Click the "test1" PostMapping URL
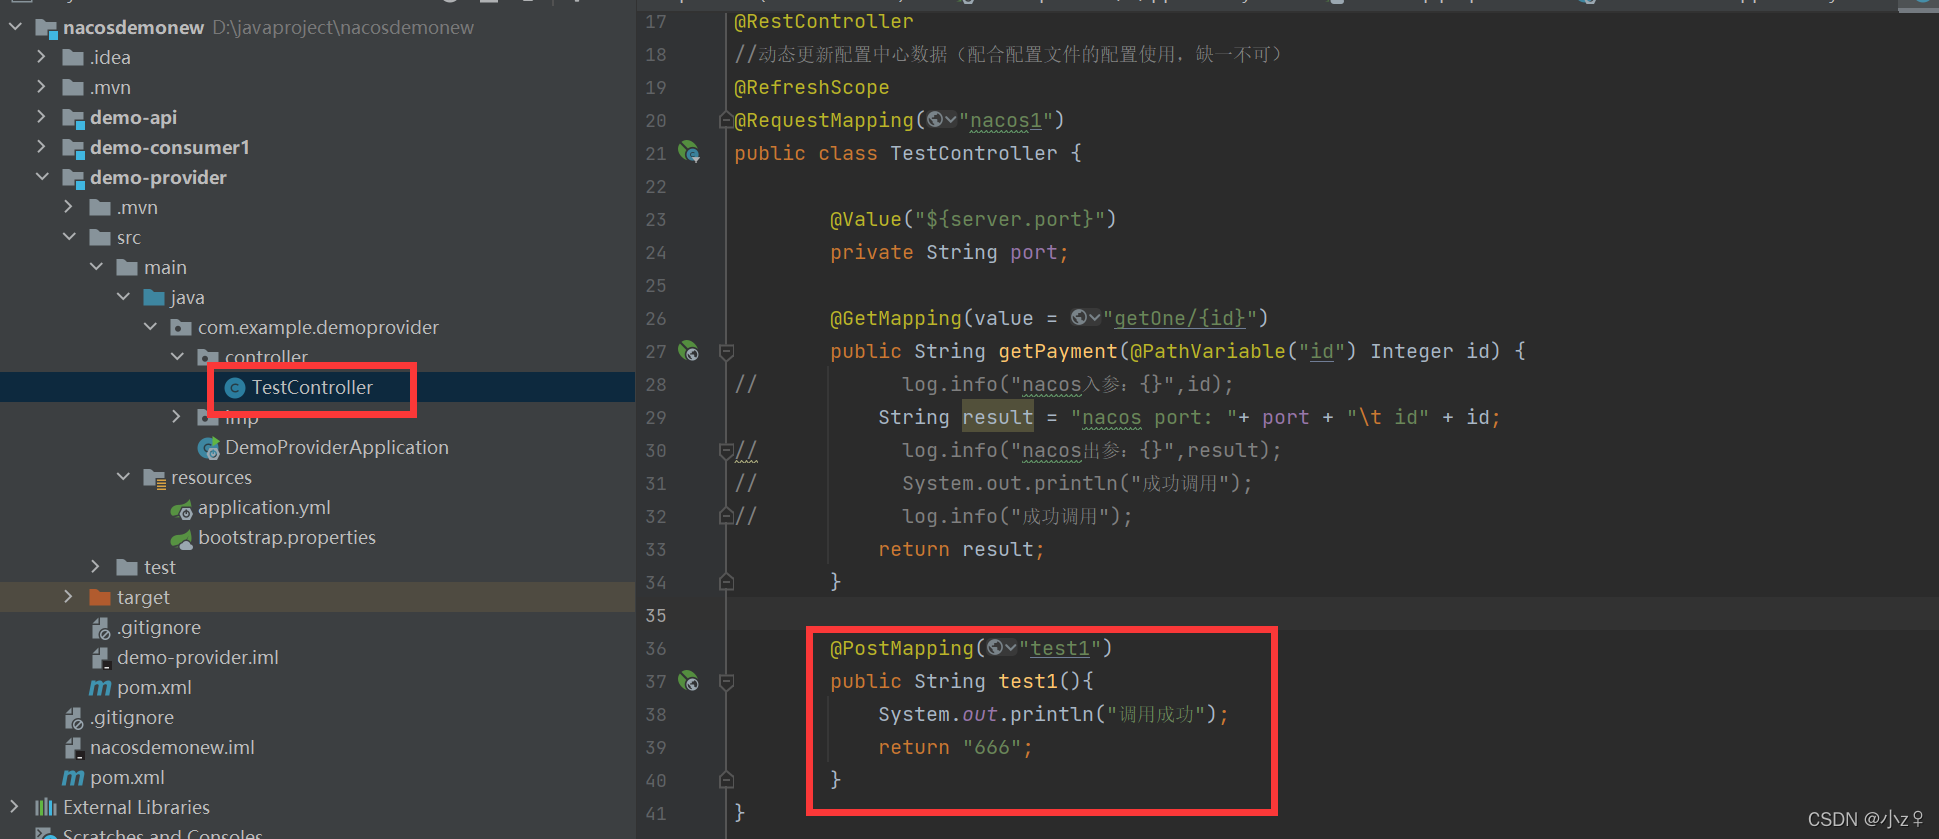The image size is (1939, 839). pyautogui.click(x=1060, y=648)
